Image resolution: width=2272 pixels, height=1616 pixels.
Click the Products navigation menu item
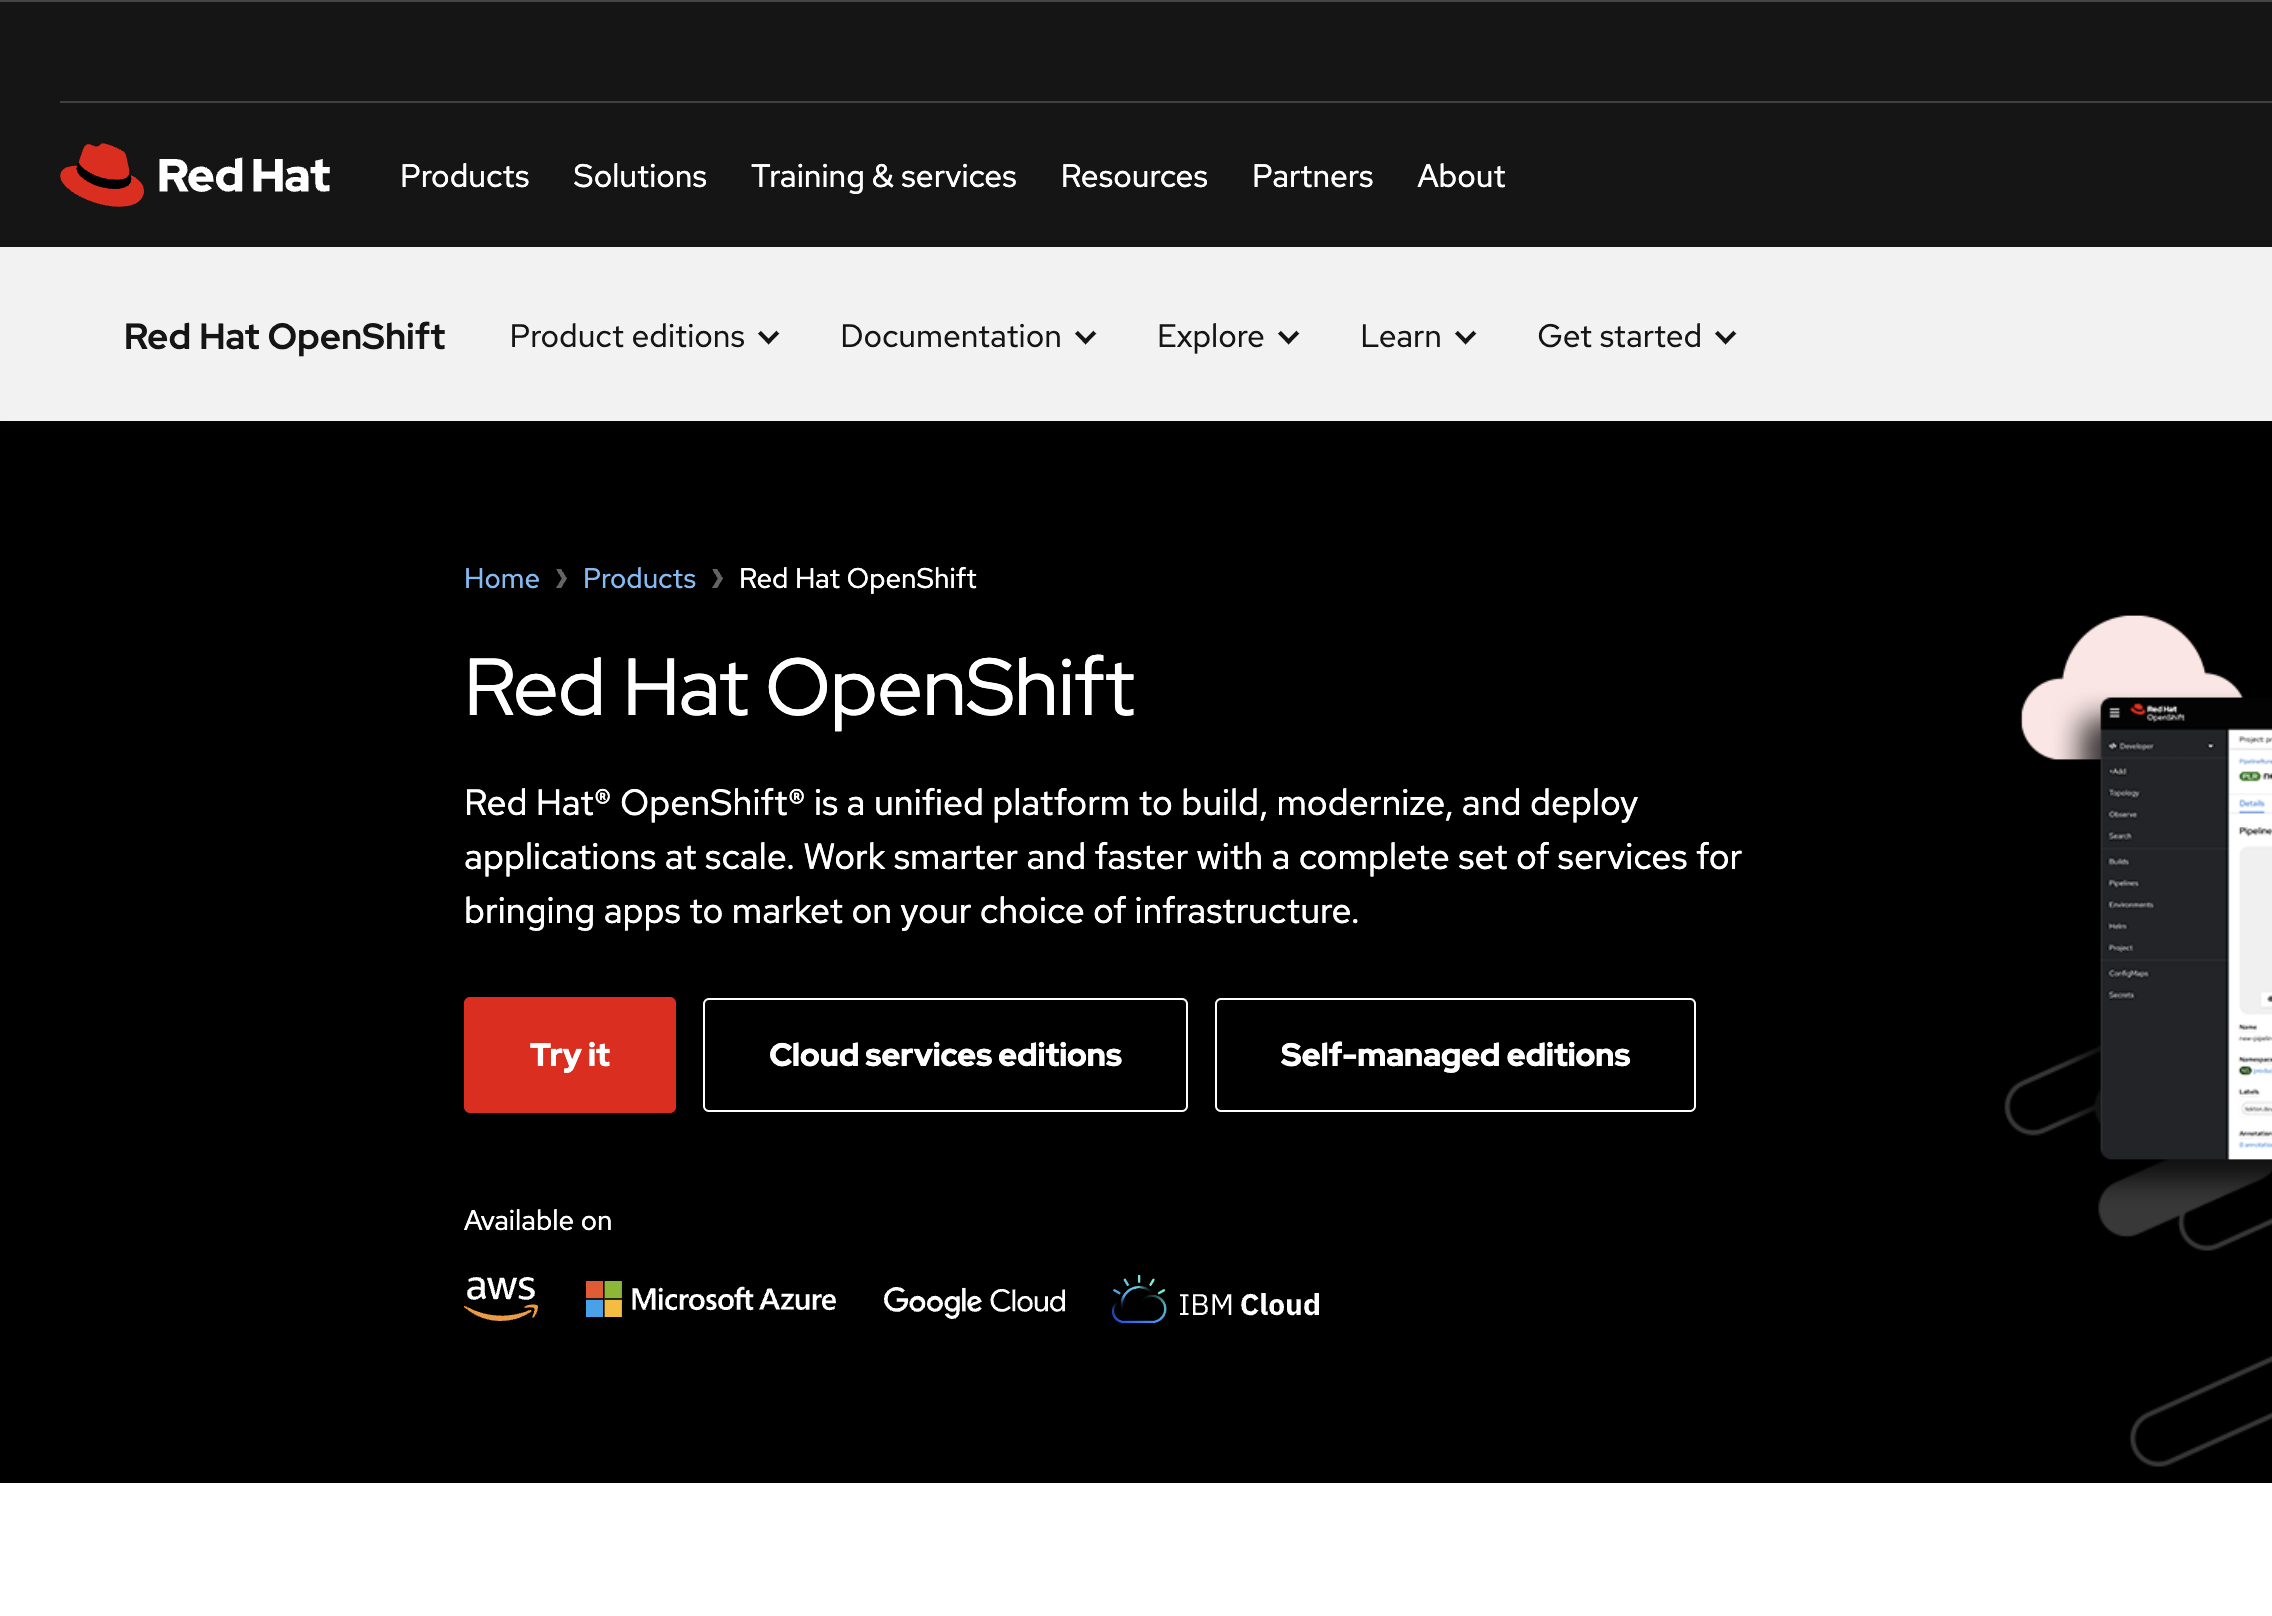(463, 177)
